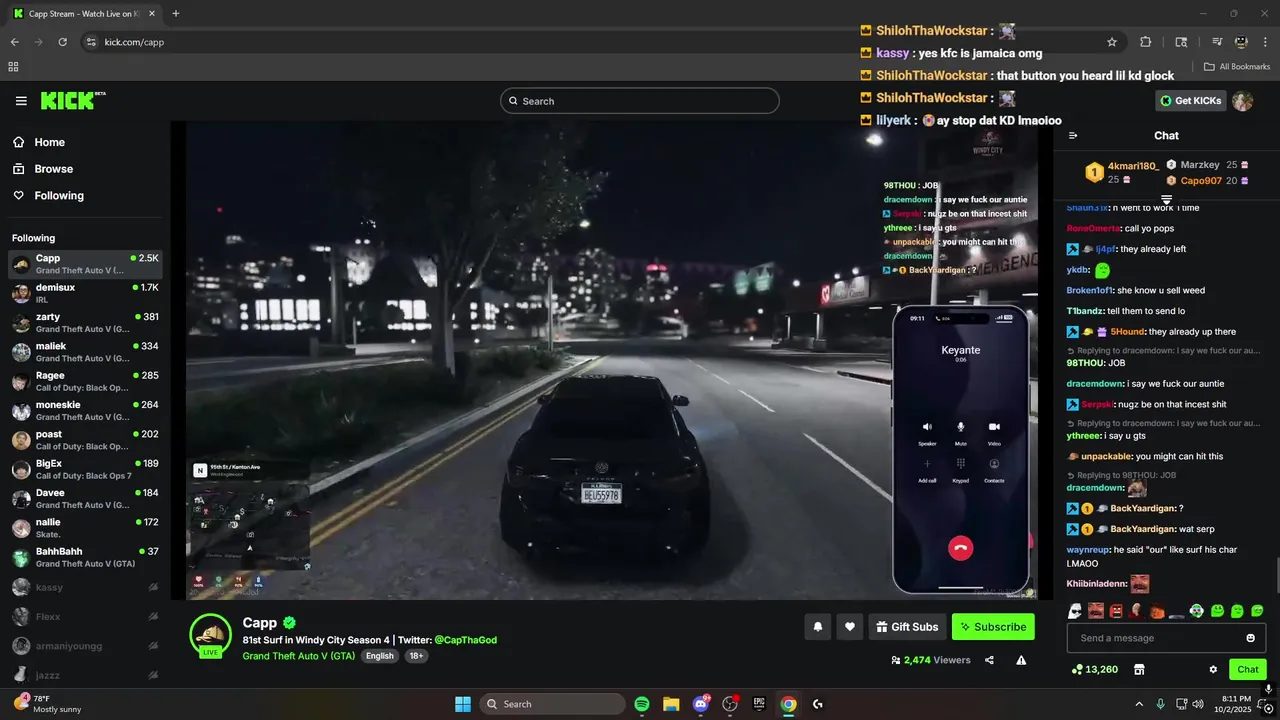Open the taskbar volume control
The image size is (1280, 720).
pos(1198,704)
